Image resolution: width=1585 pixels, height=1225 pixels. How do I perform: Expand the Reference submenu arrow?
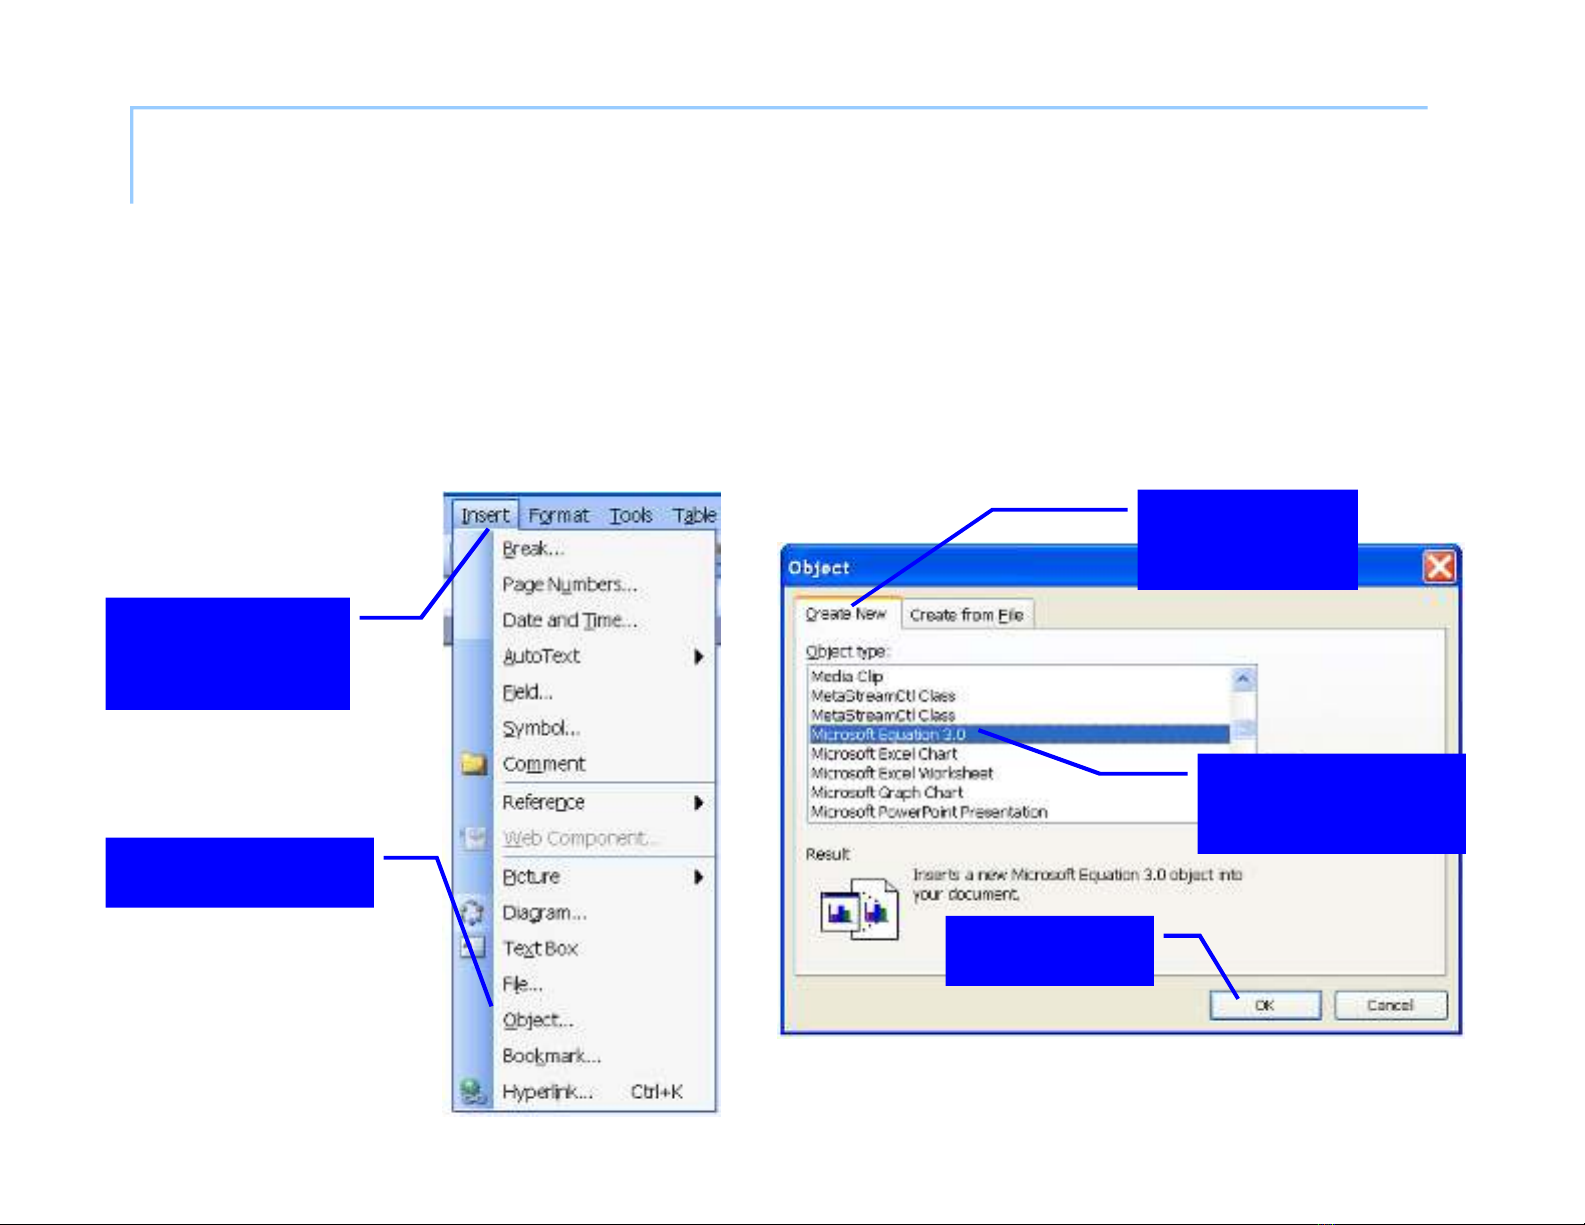698,803
